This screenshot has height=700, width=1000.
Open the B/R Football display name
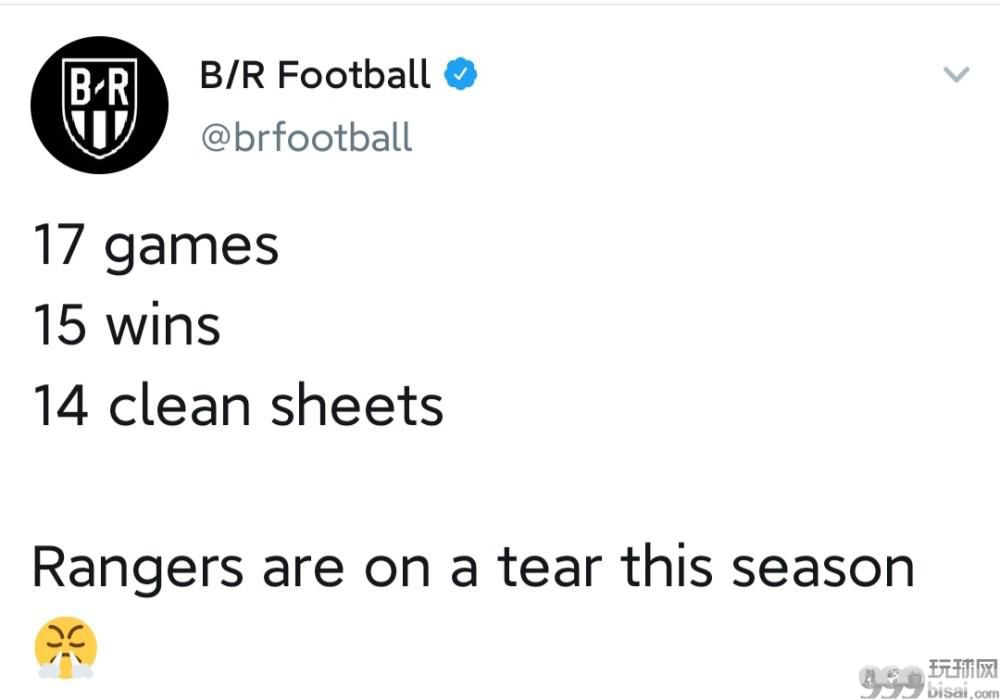coord(314,75)
